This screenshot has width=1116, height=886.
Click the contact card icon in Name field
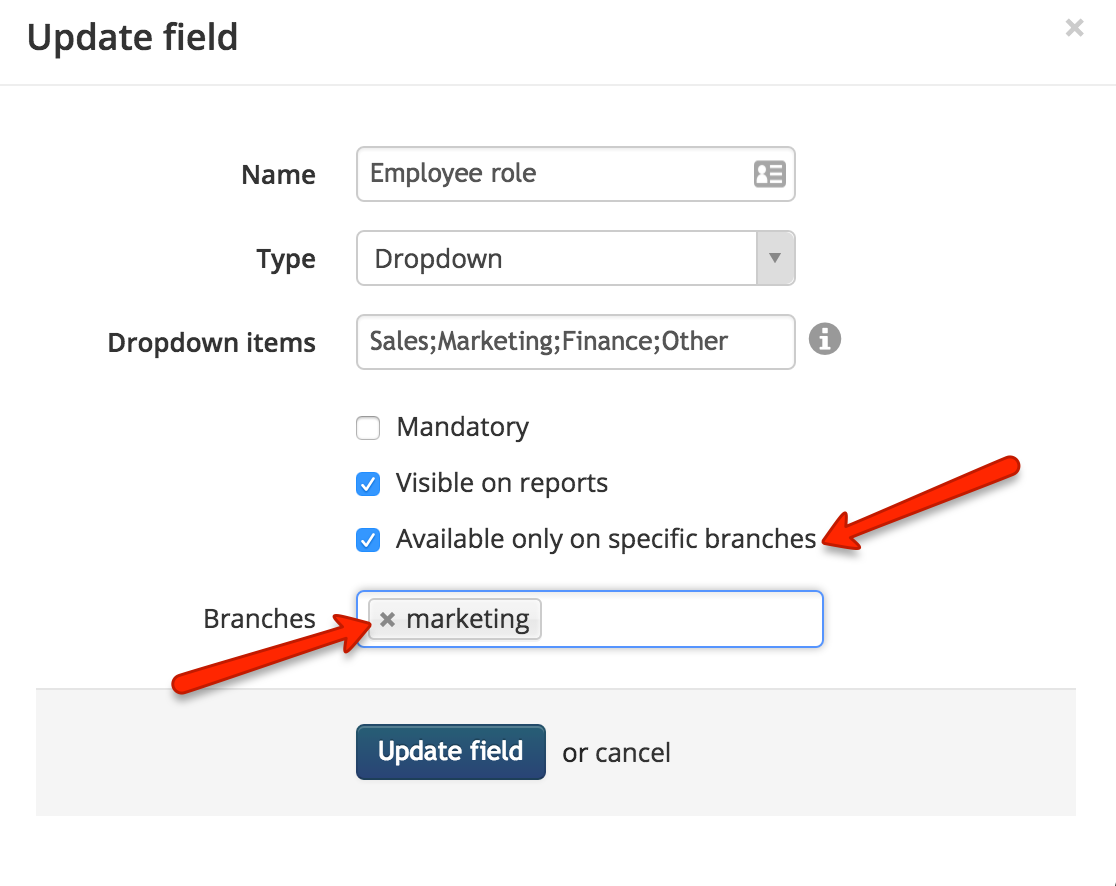pyautogui.click(x=769, y=174)
